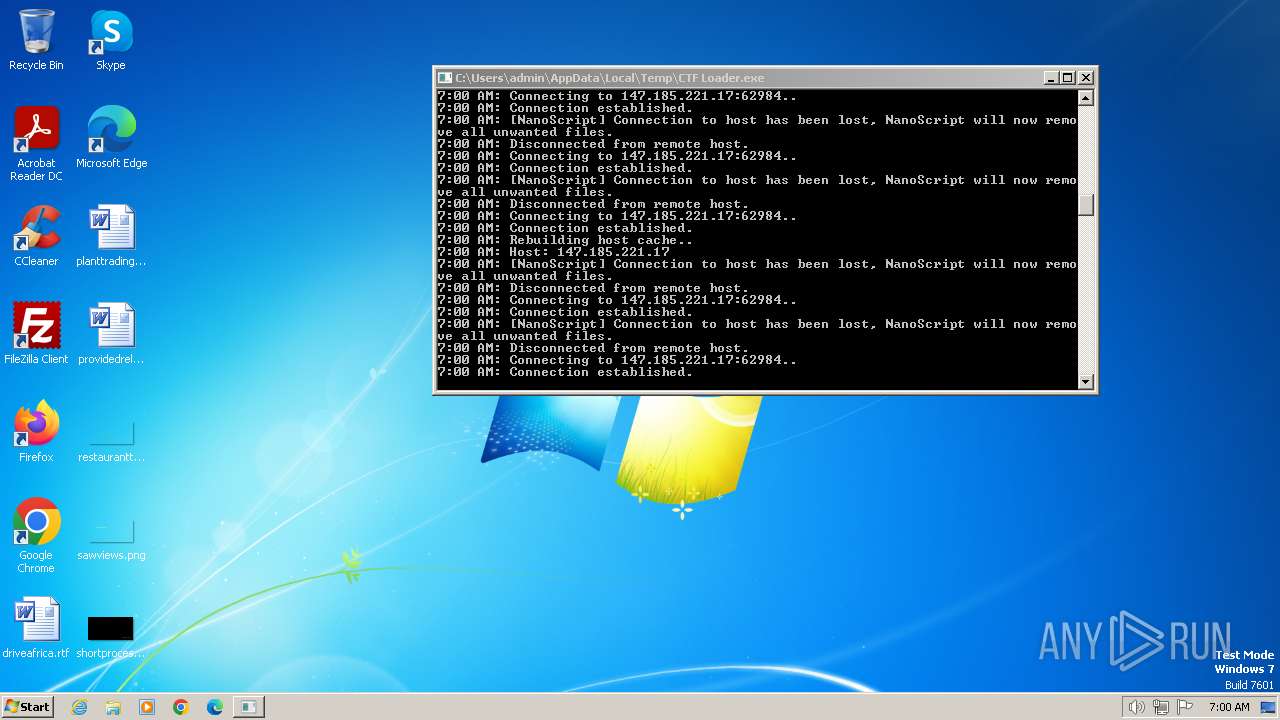
Task: Launch FileZilla Client shortcut
Action: coord(36,334)
